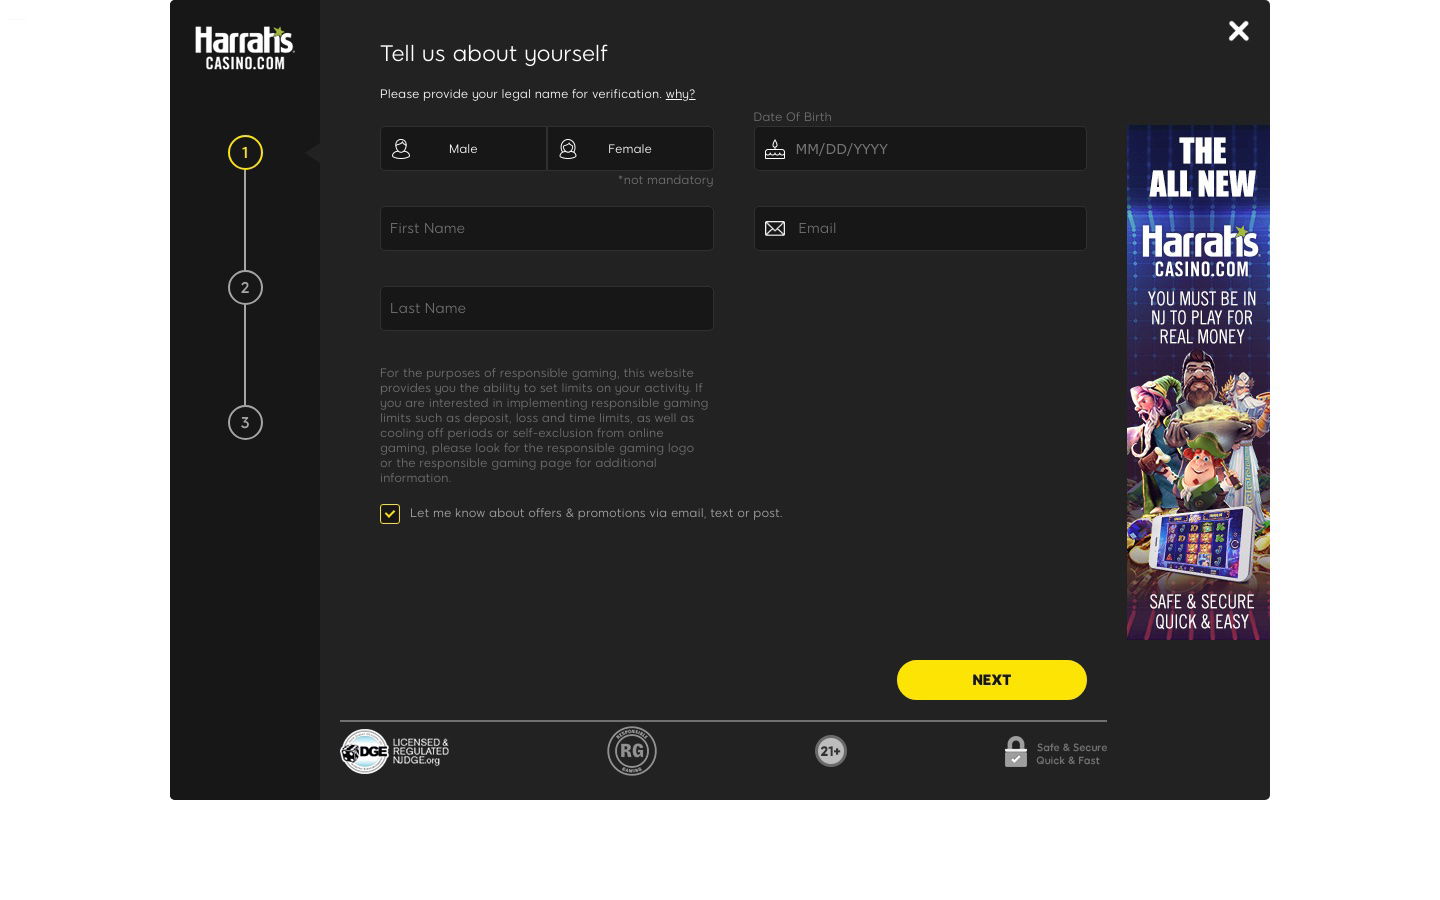Image resolution: width=1440 pixels, height=900 pixels.
Task: Close the registration dialog with X
Action: click(x=1239, y=31)
